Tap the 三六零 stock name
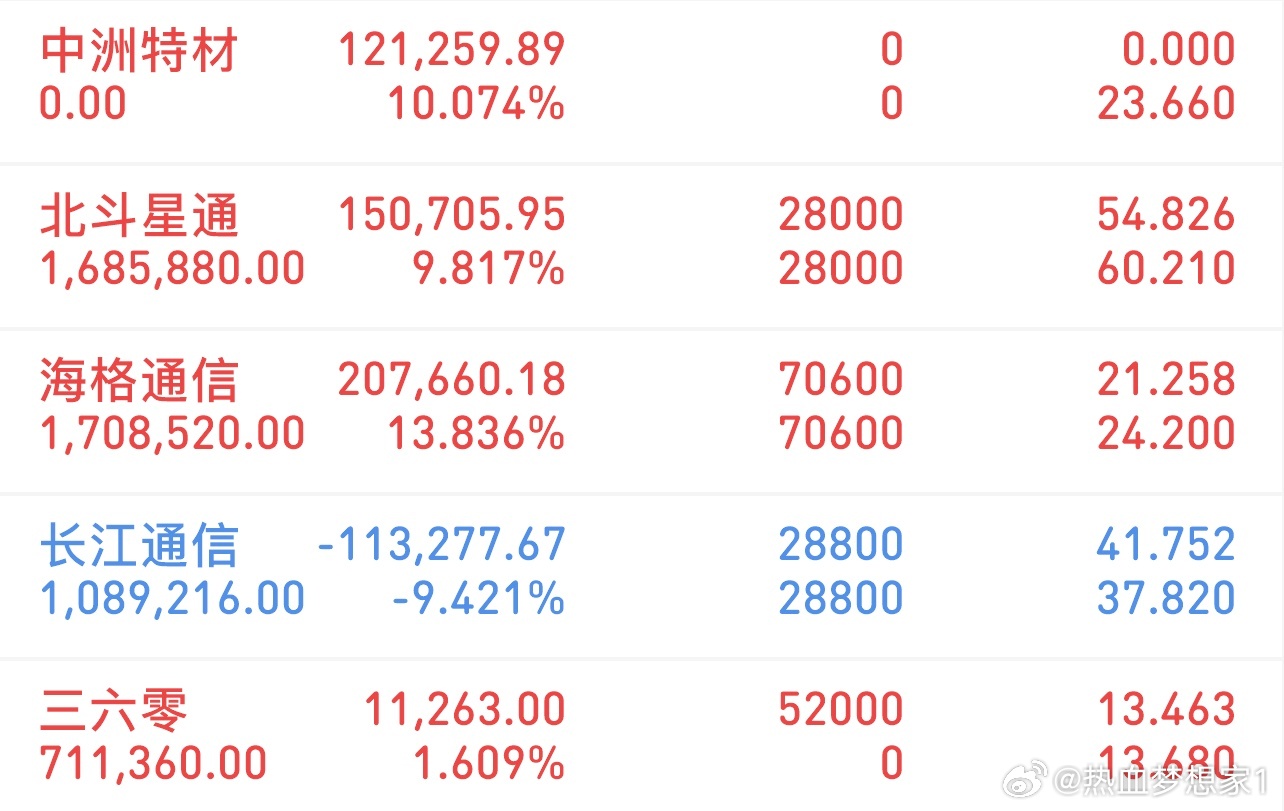 (114, 710)
